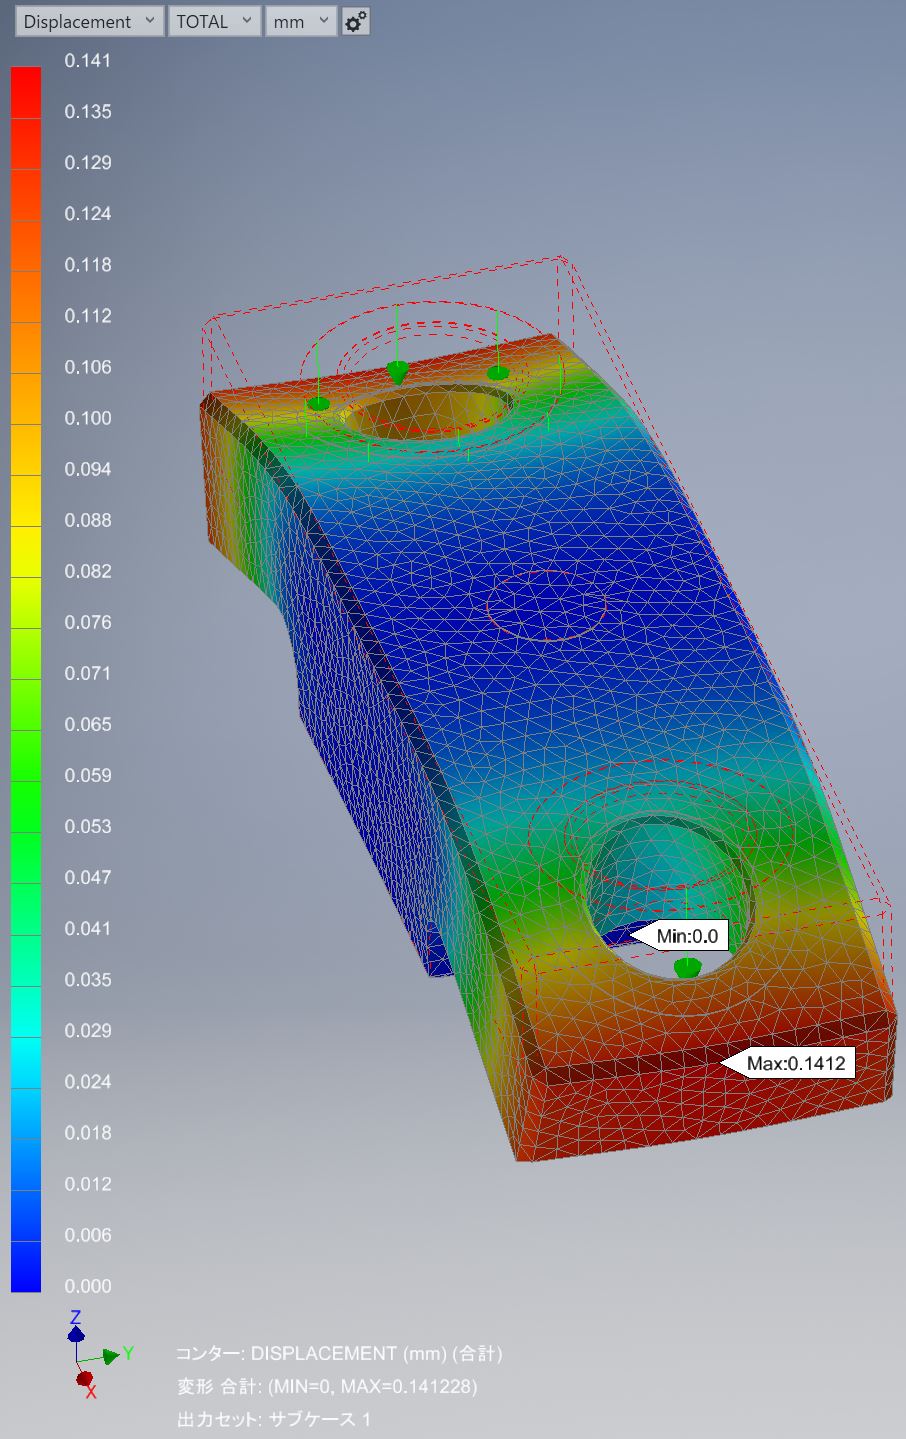906x1439 pixels.
Task: Click the green load arrow in lower hole
Action: point(686,966)
